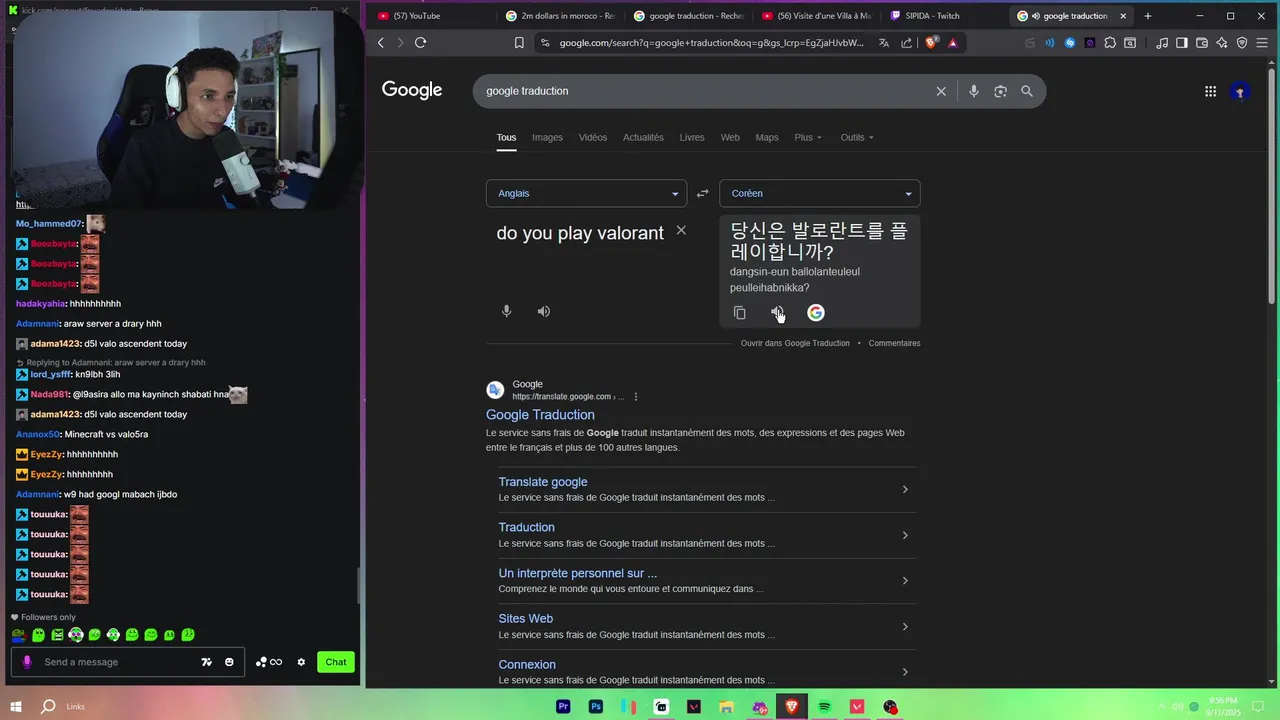Expand the Plus search filter menu
This screenshot has width=1280, height=720.
(x=808, y=137)
